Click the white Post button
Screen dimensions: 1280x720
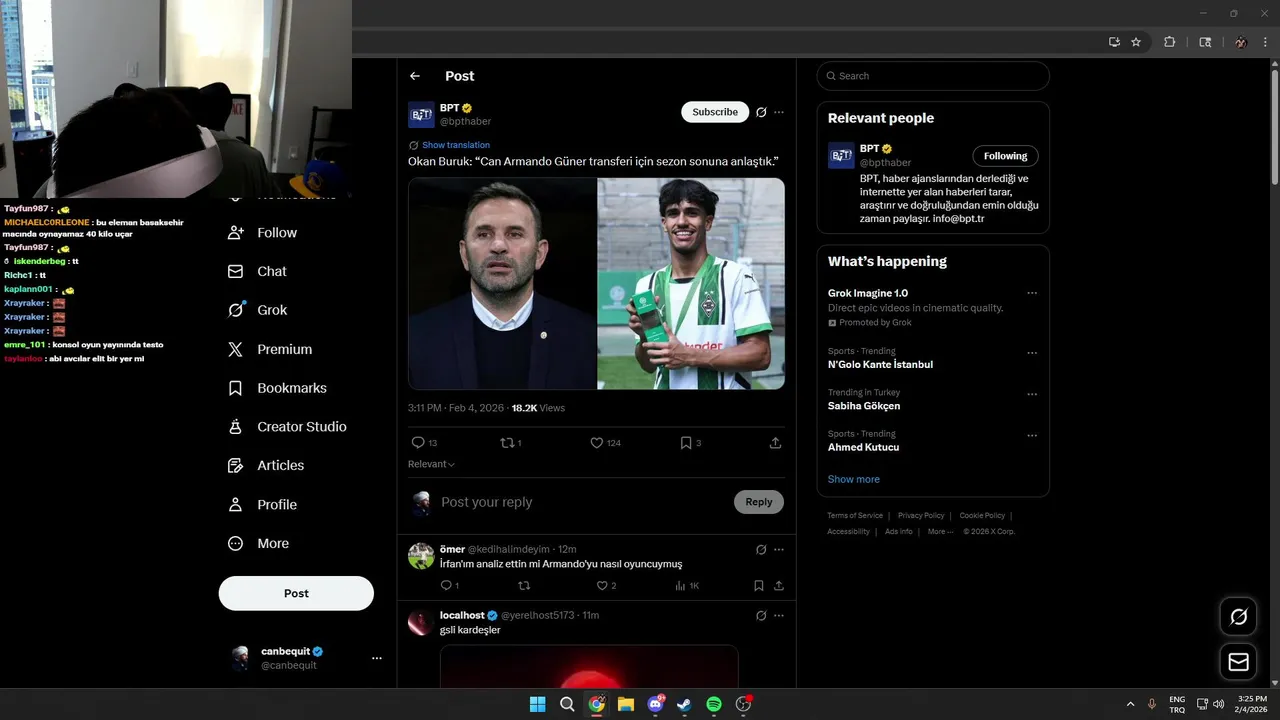tap(296, 593)
